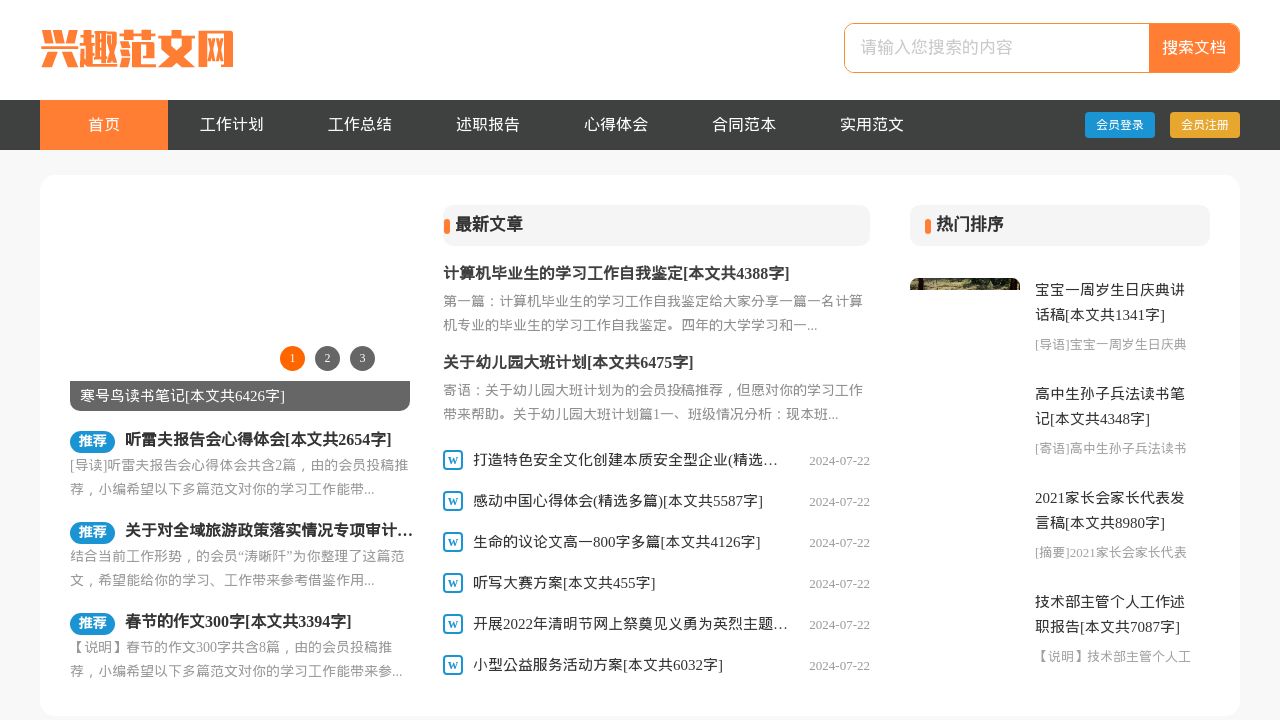Viewport: 1280px width, 720px height.
Task: Click the 搜索文档 search button
Action: pos(1194,48)
